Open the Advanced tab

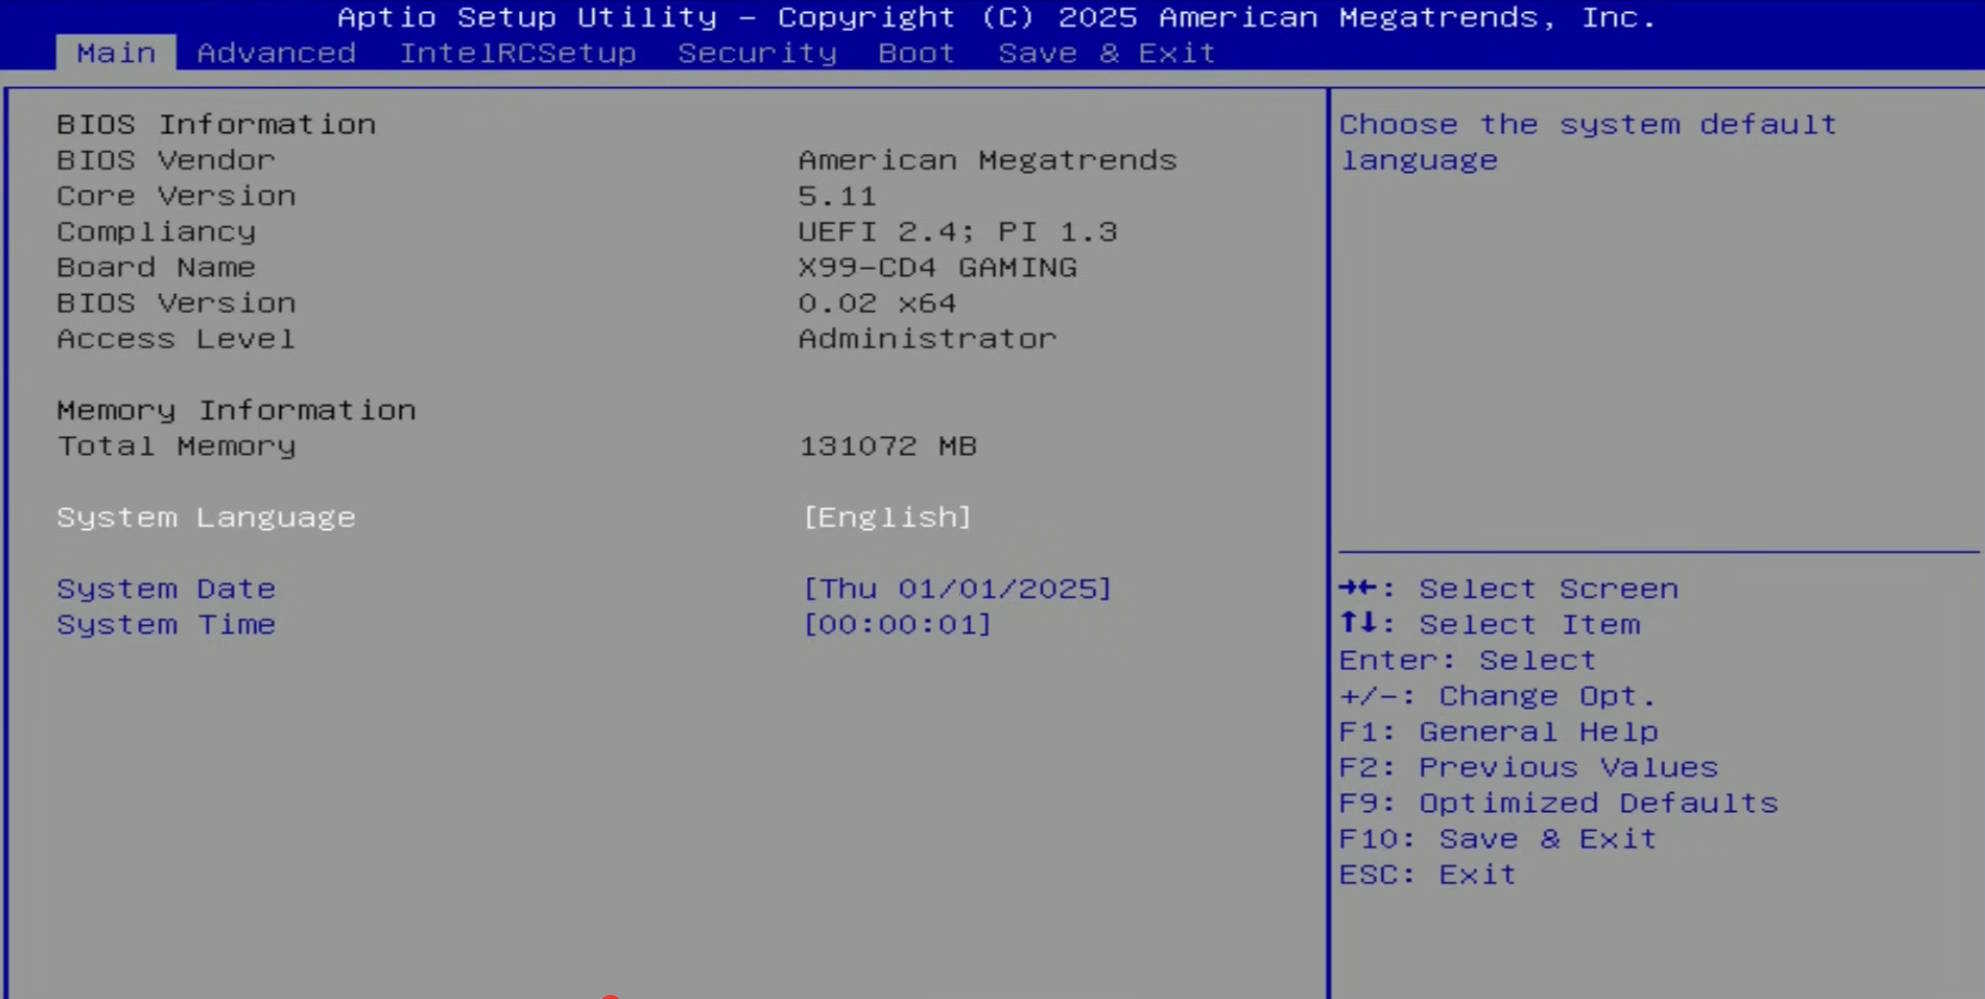pos(276,53)
